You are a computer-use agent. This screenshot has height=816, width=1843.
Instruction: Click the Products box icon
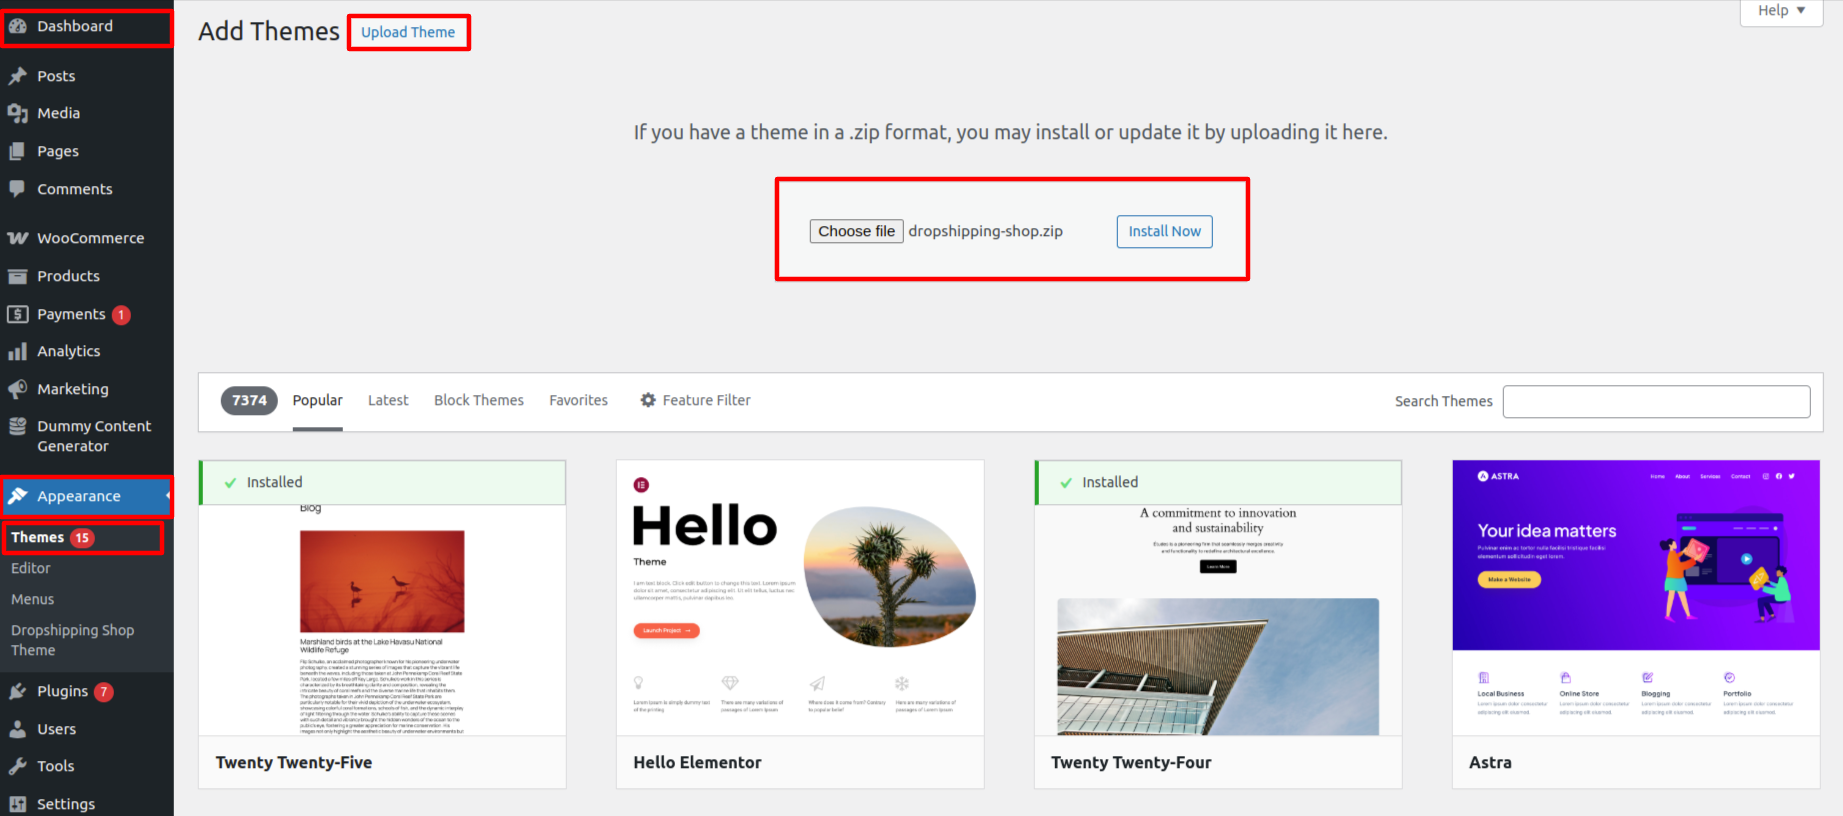pyautogui.click(x=17, y=276)
